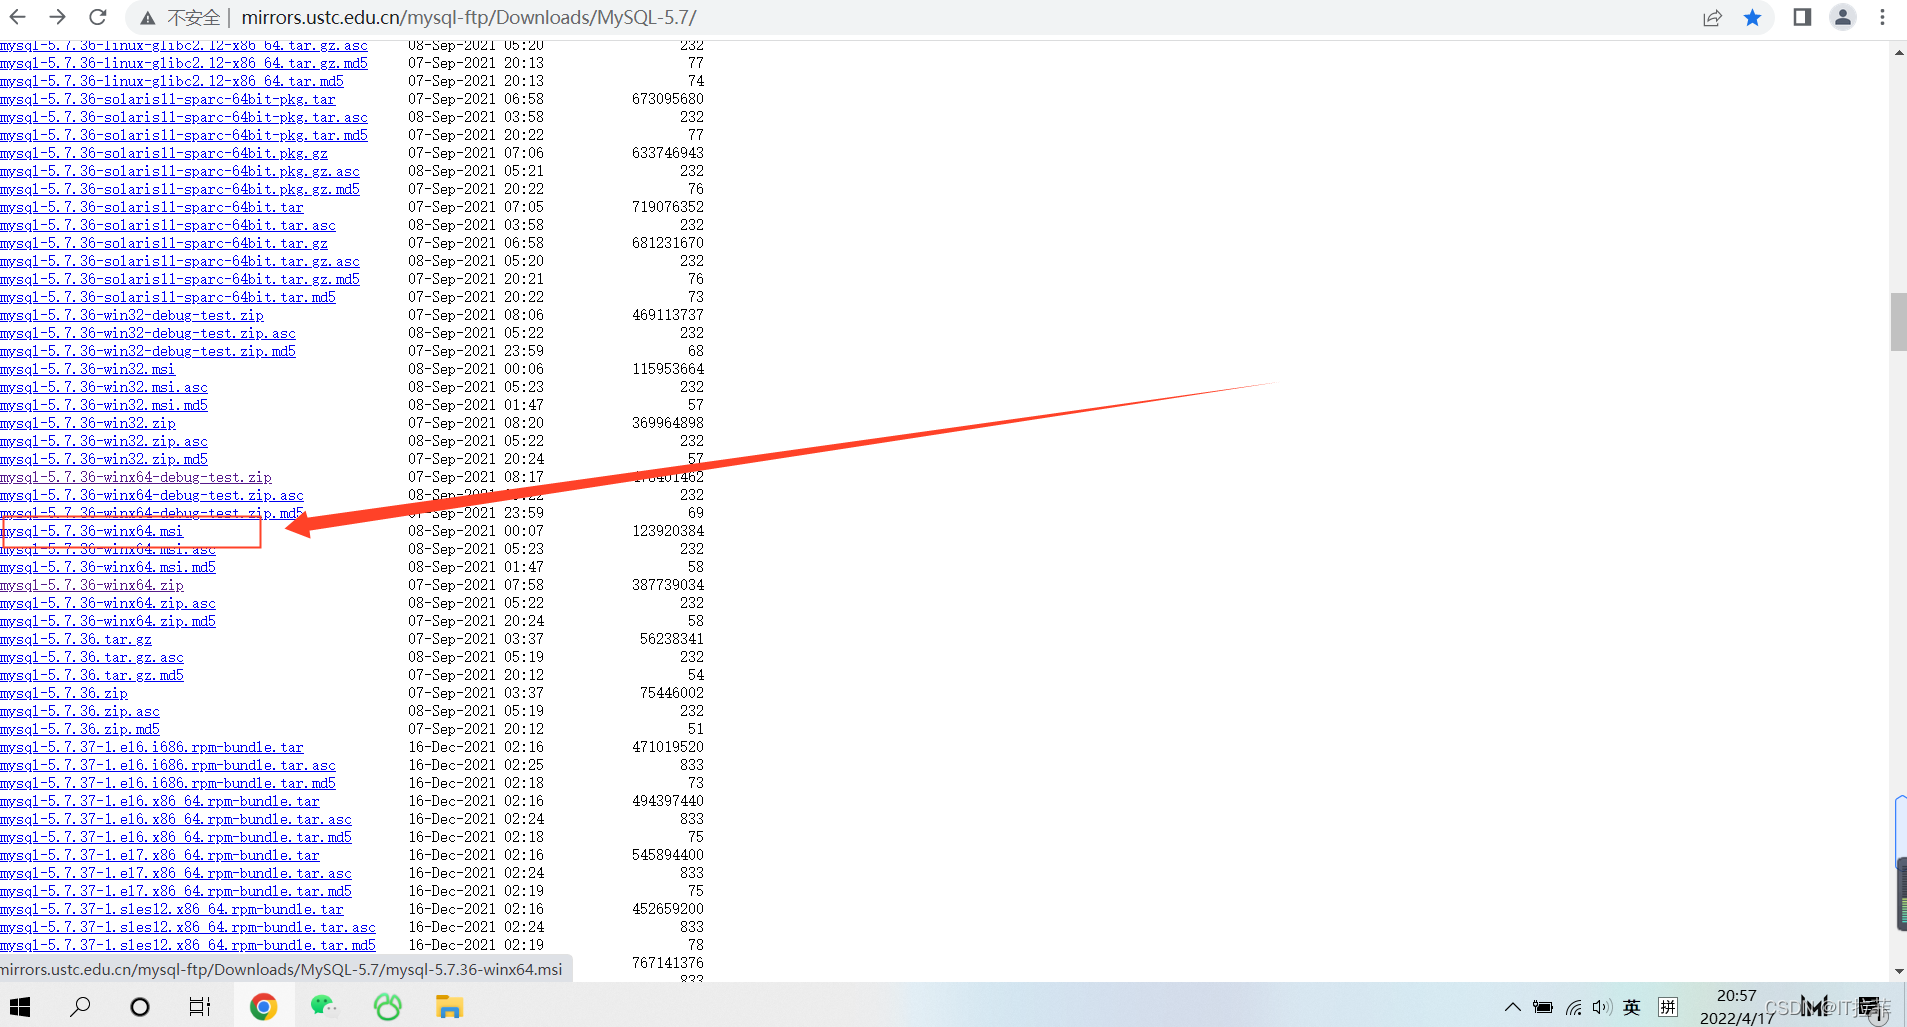
Task: Open Task View on taskbar
Action: click(x=200, y=1006)
